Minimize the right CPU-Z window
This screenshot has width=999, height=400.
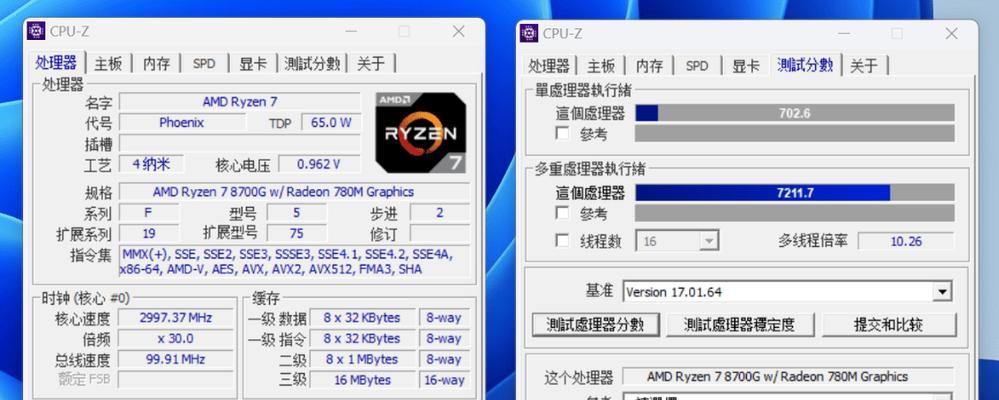click(844, 33)
